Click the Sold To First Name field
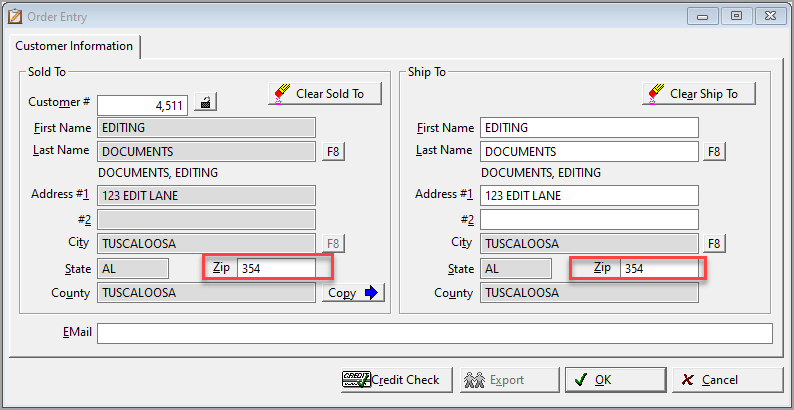The width and height of the screenshot is (794, 410). coord(206,128)
